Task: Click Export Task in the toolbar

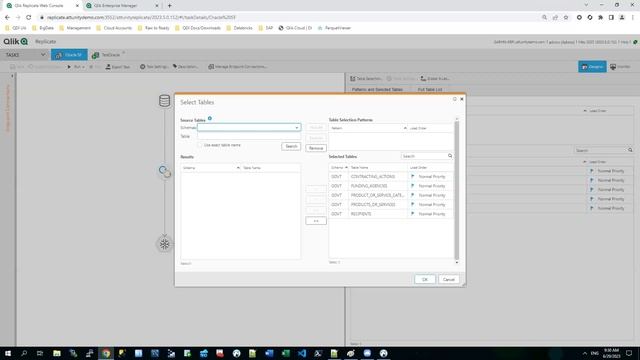Action: (x=118, y=67)
